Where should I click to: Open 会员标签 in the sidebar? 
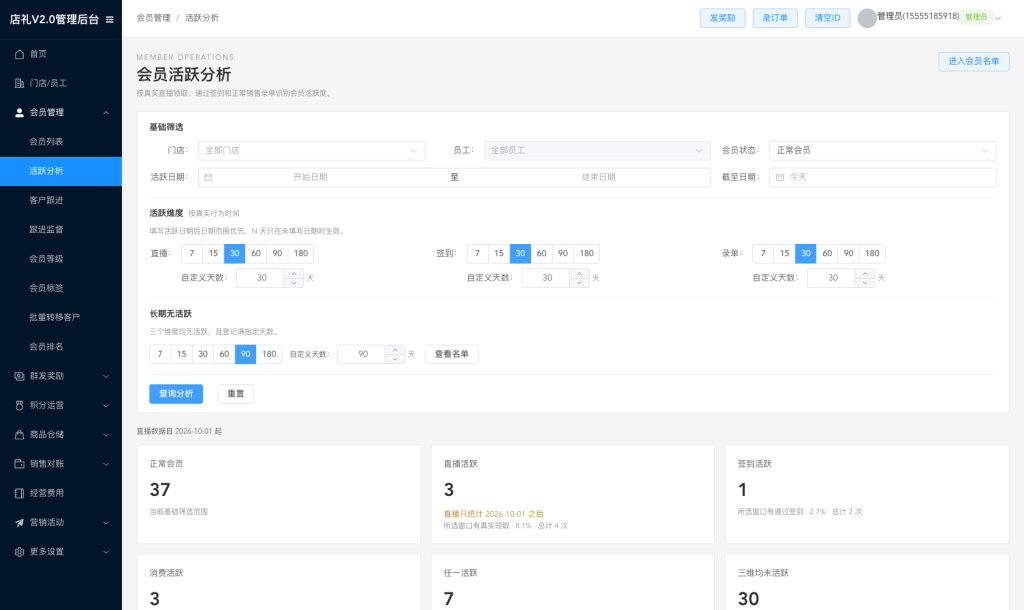61,288
